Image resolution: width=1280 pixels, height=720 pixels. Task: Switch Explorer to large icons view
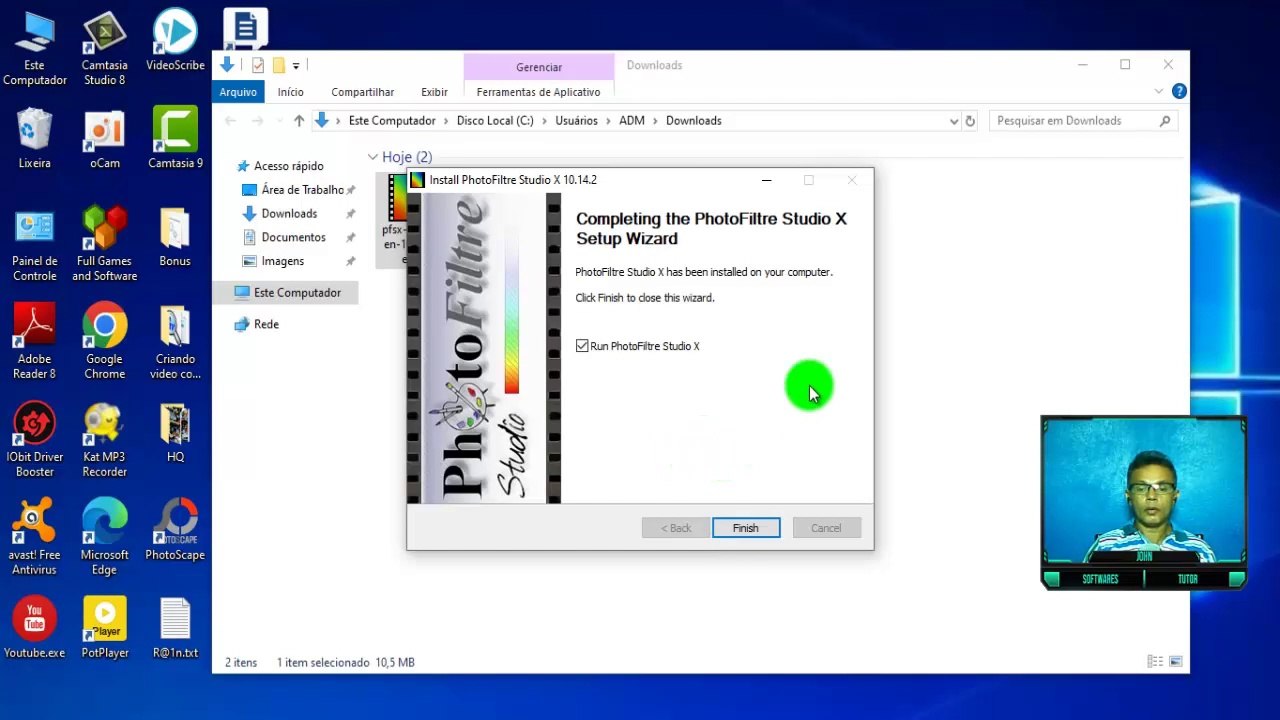[x=1176, y=662]
